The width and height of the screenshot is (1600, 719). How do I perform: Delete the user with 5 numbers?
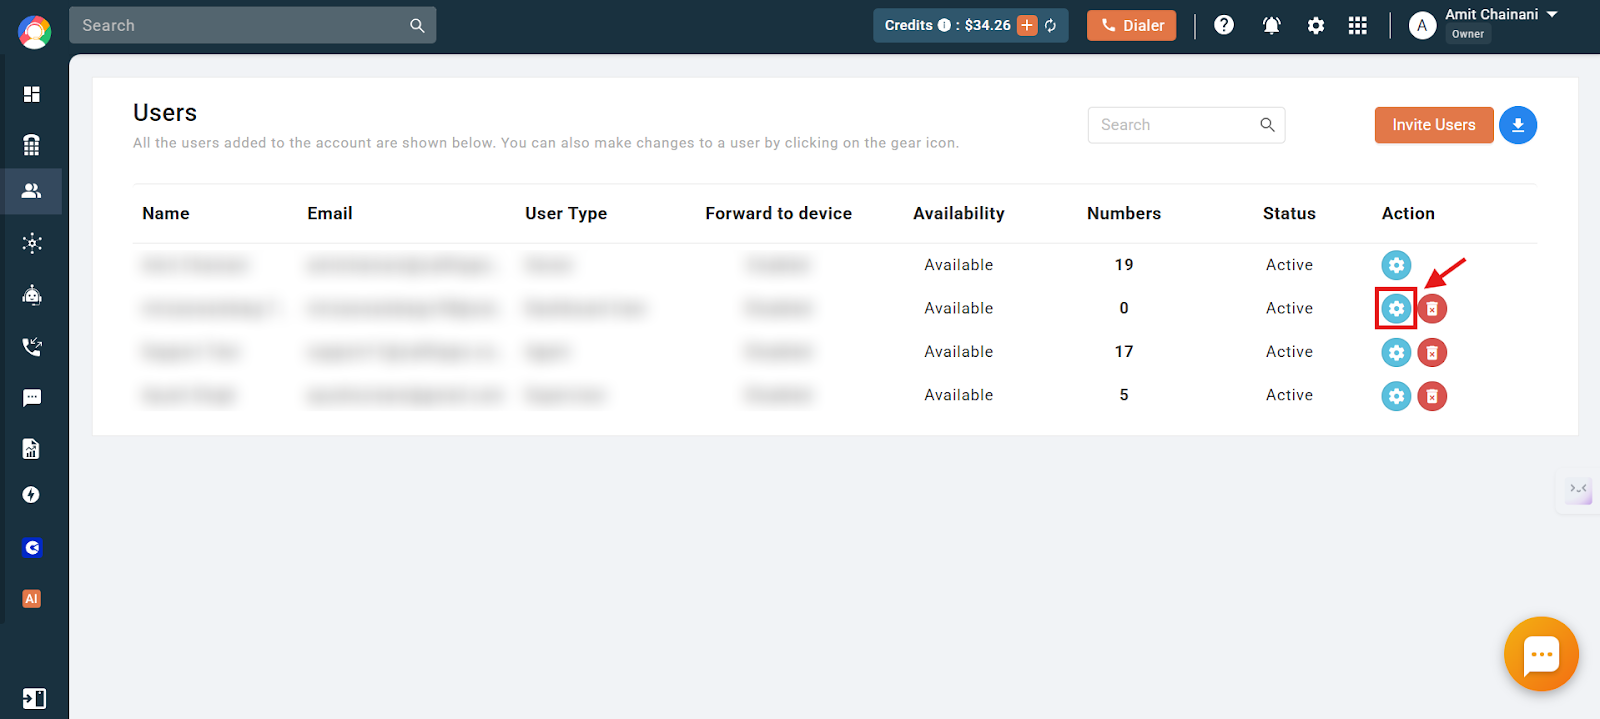(x=1432, y=396)
